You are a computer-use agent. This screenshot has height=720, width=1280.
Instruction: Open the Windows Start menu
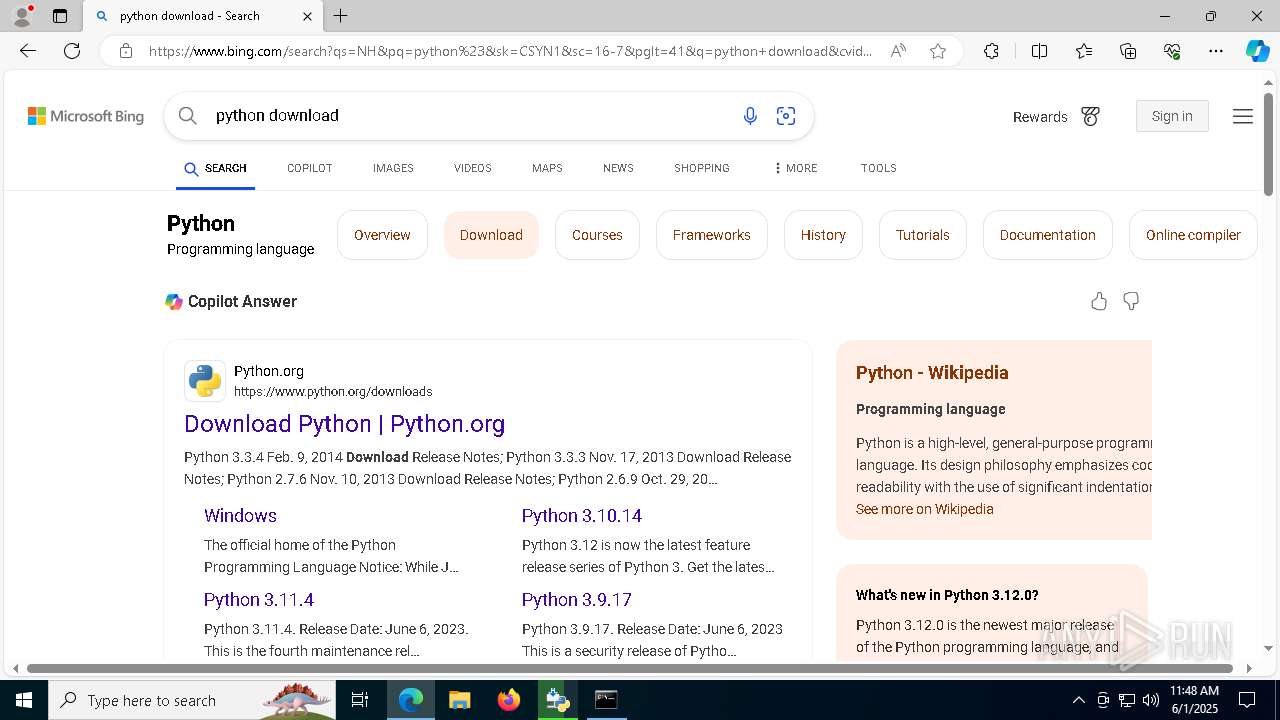(x=24, y=700)
